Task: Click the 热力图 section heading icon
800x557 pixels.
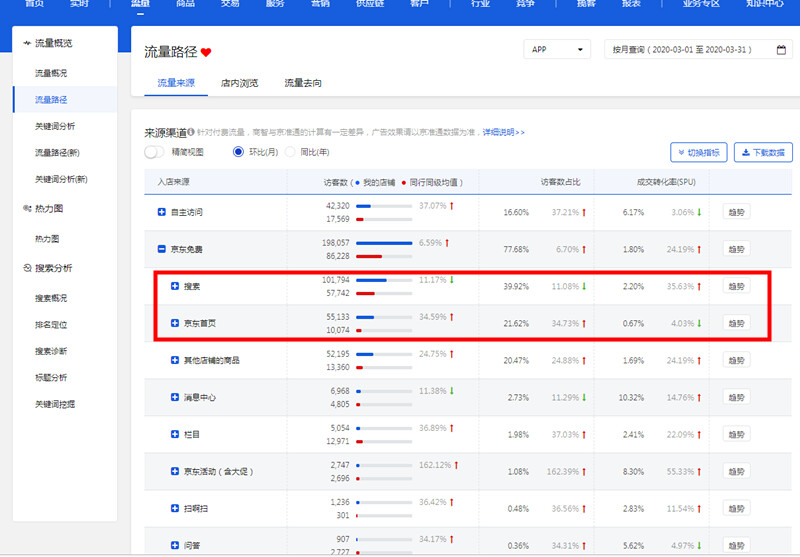Action: (x=26, y=209)
